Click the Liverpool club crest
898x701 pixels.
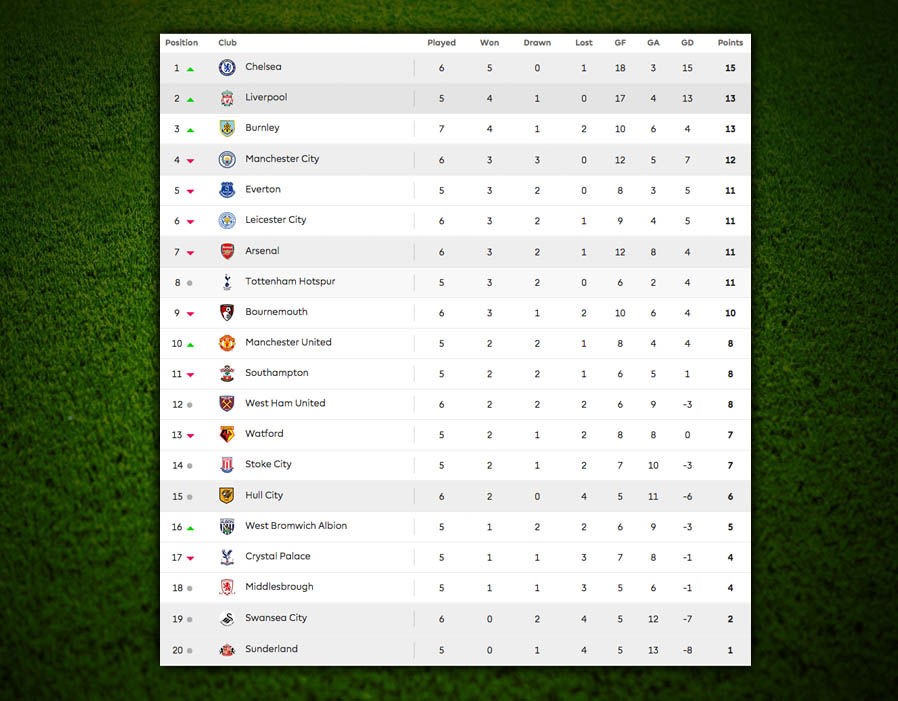(227, 98)
